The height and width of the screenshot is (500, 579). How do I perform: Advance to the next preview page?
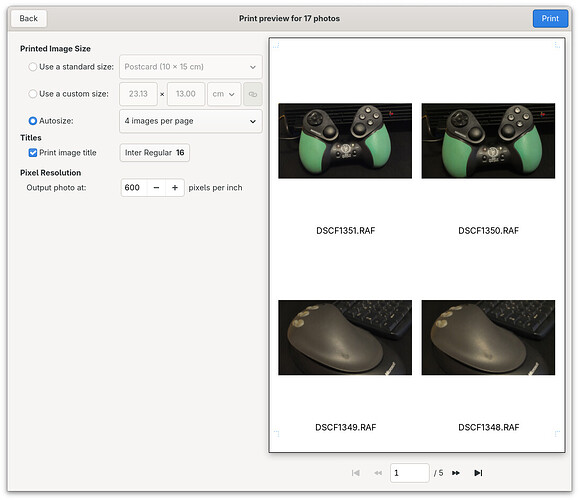click(456, 473)
